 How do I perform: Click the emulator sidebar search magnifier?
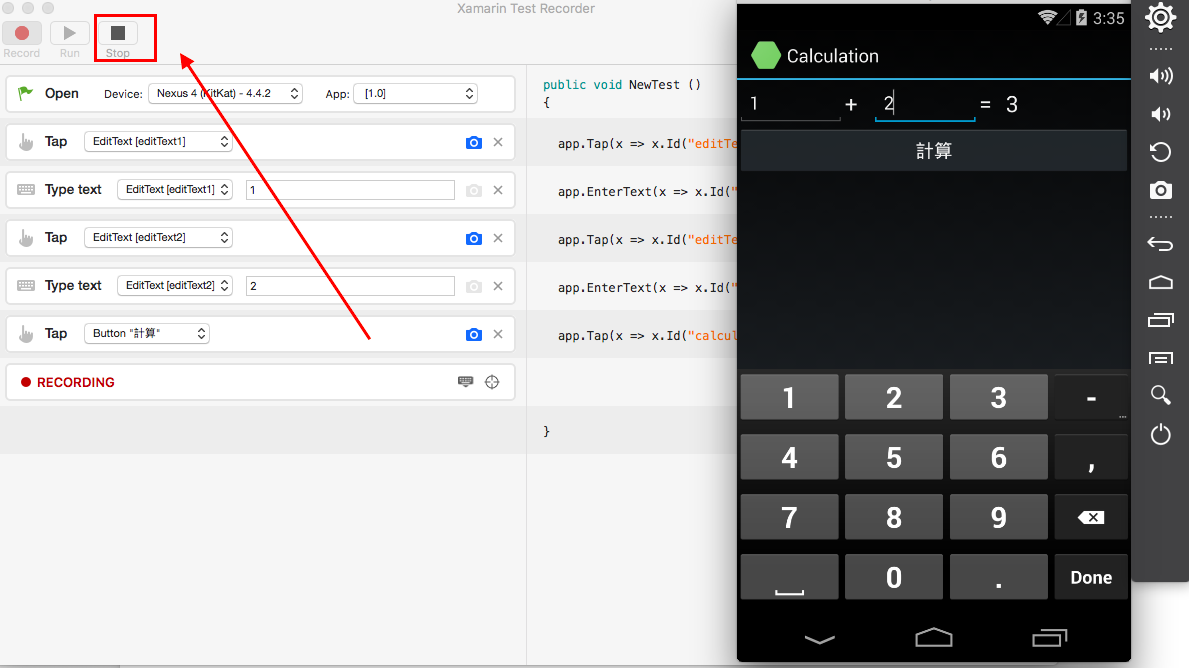(1160, 395)
